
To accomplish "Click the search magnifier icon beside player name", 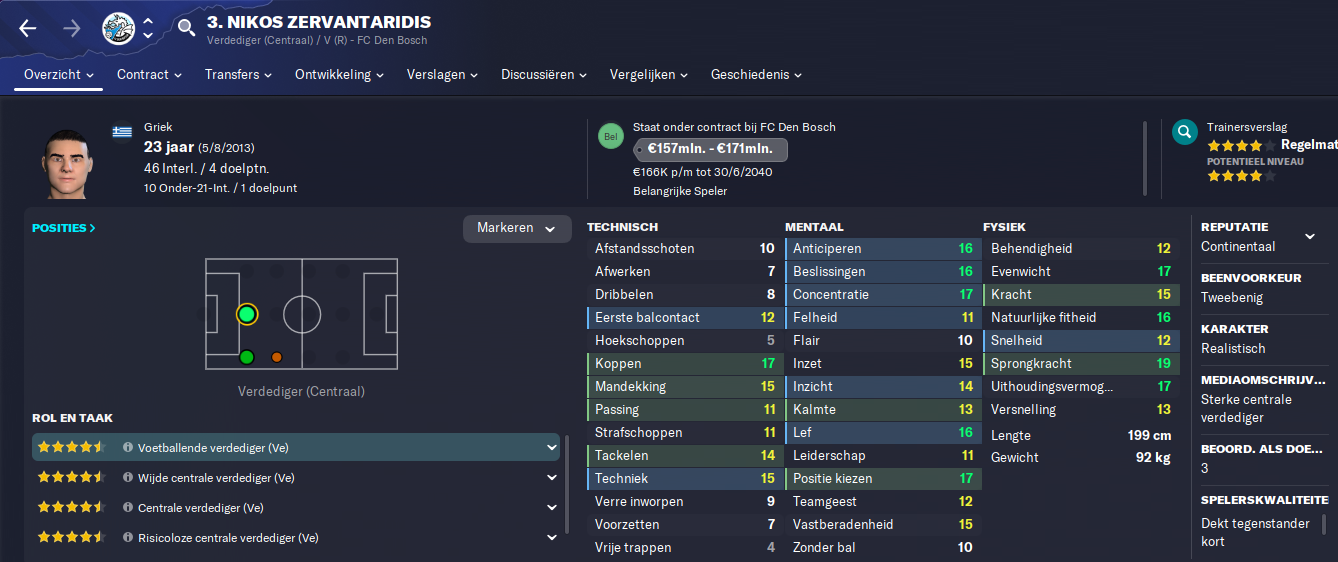I will point(186,28).
